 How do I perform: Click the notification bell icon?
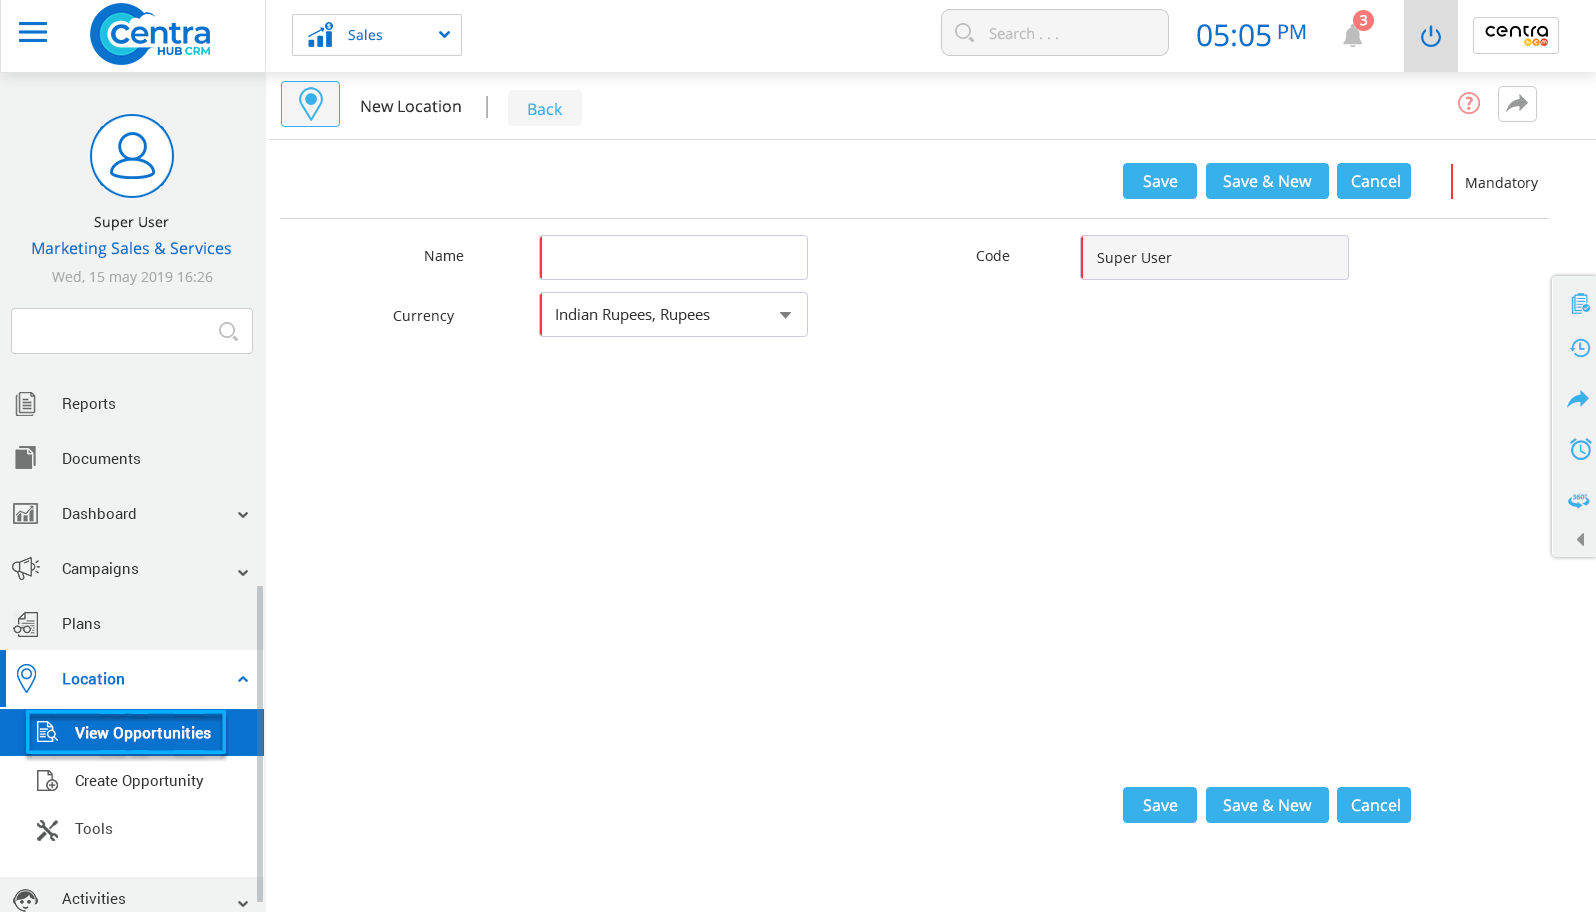[1353, 36]
